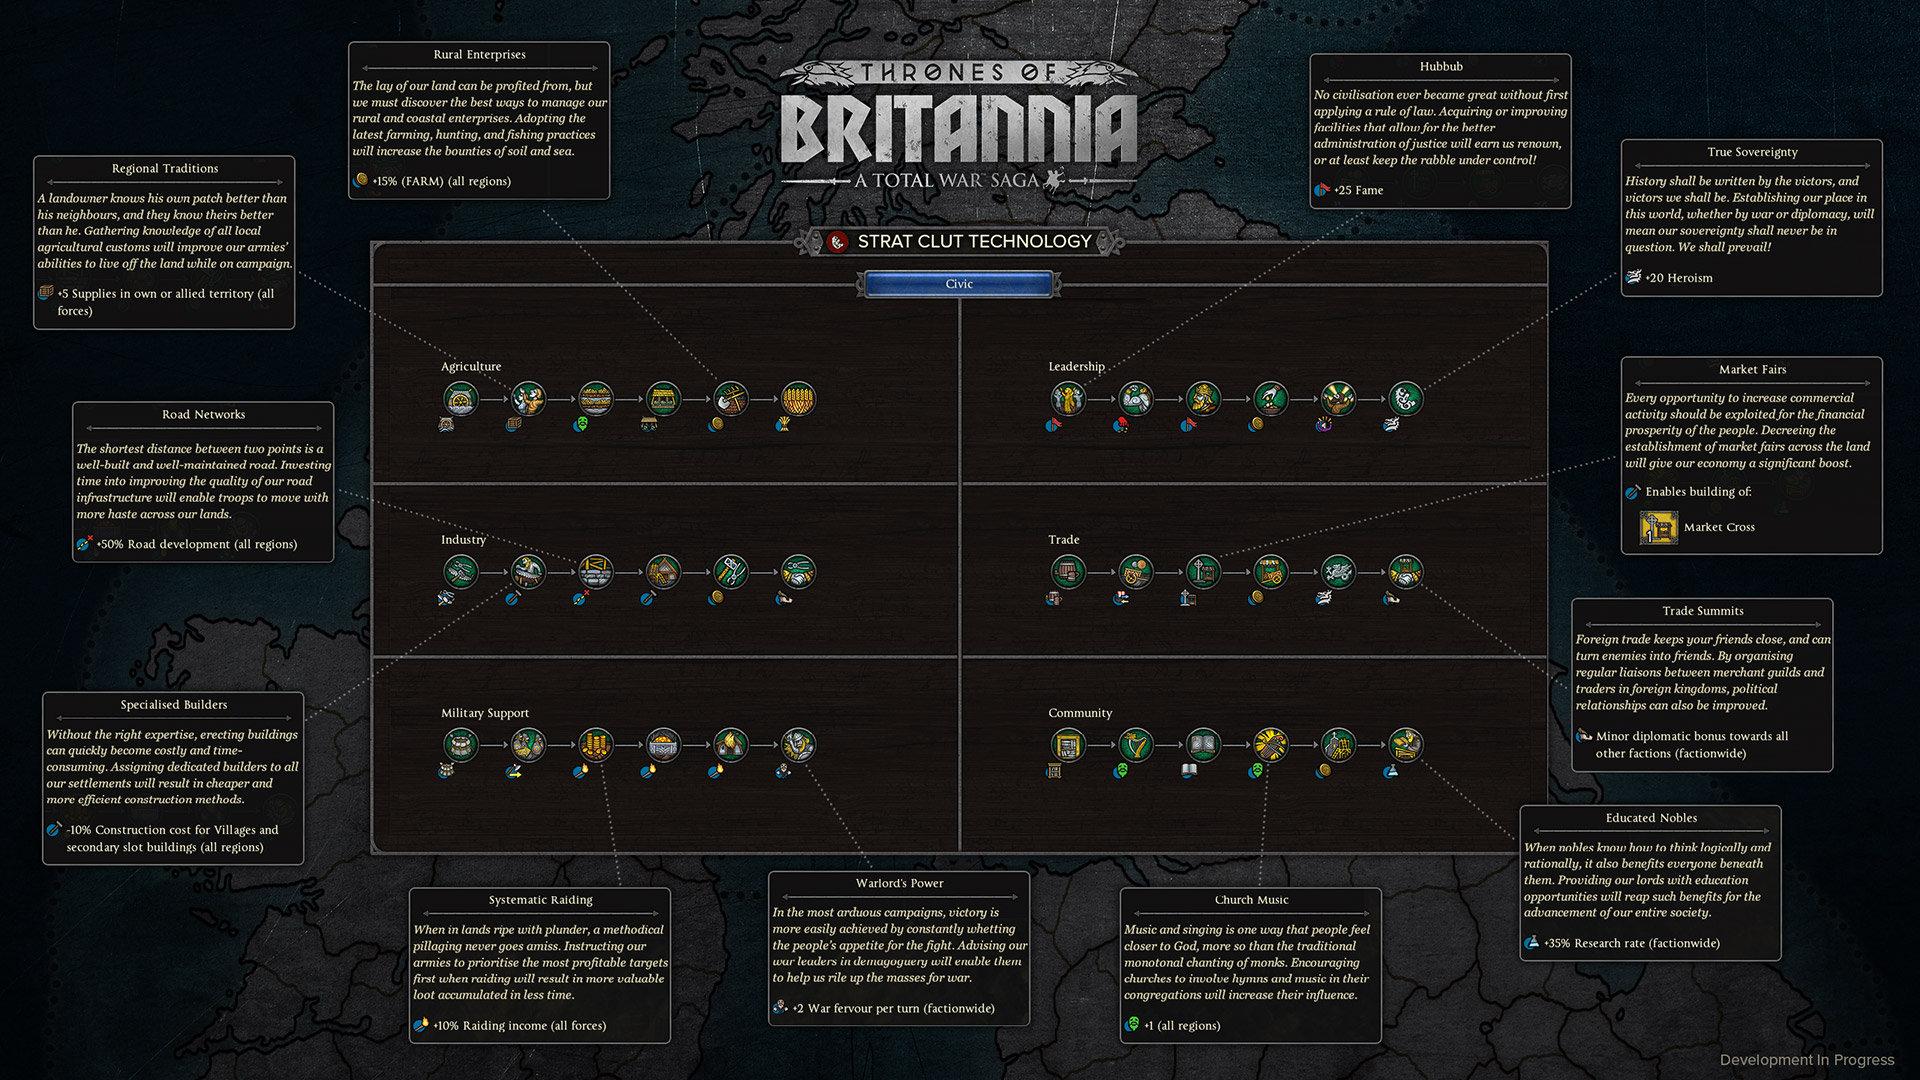Click the harp technology in Community row
1920x1080 pixels.
point(1135,745)
